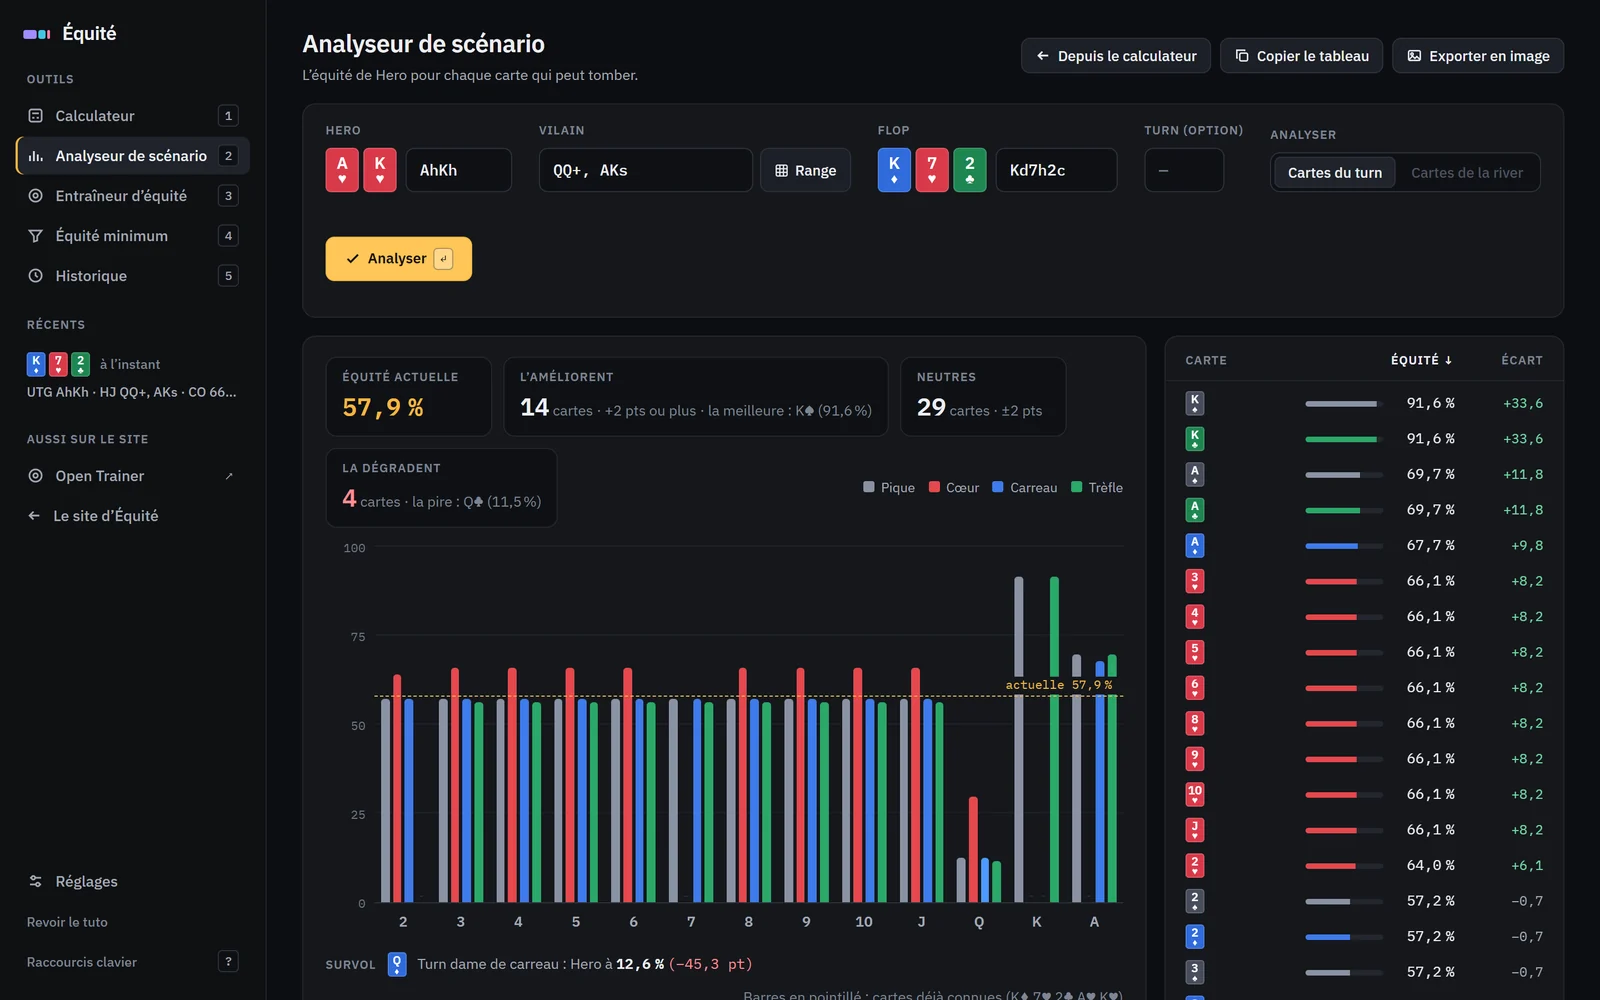Click the Vilain range input QQ+, AKs

[x=646, y=170]
